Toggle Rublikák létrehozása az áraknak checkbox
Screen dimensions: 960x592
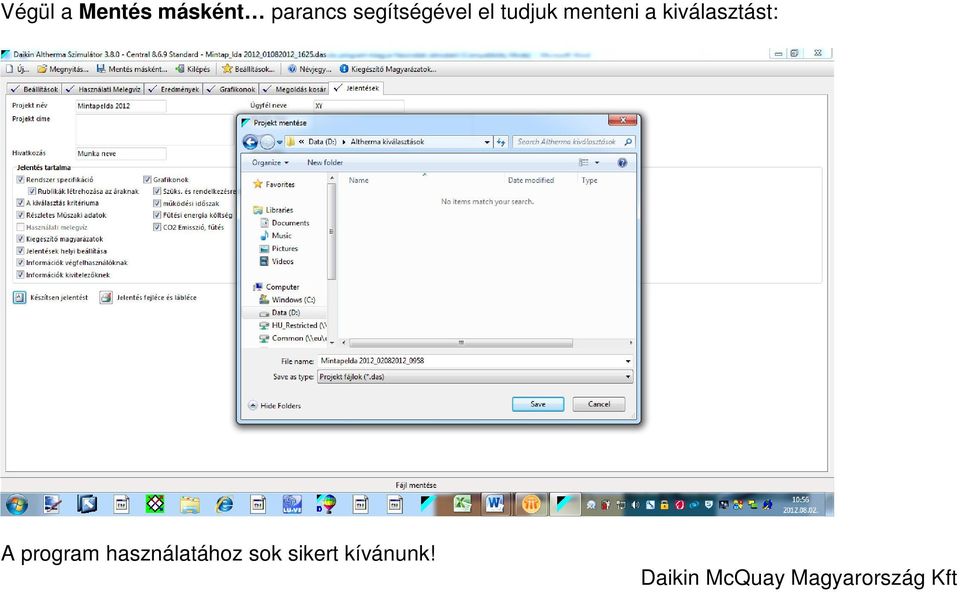click(x=32, y=192)
